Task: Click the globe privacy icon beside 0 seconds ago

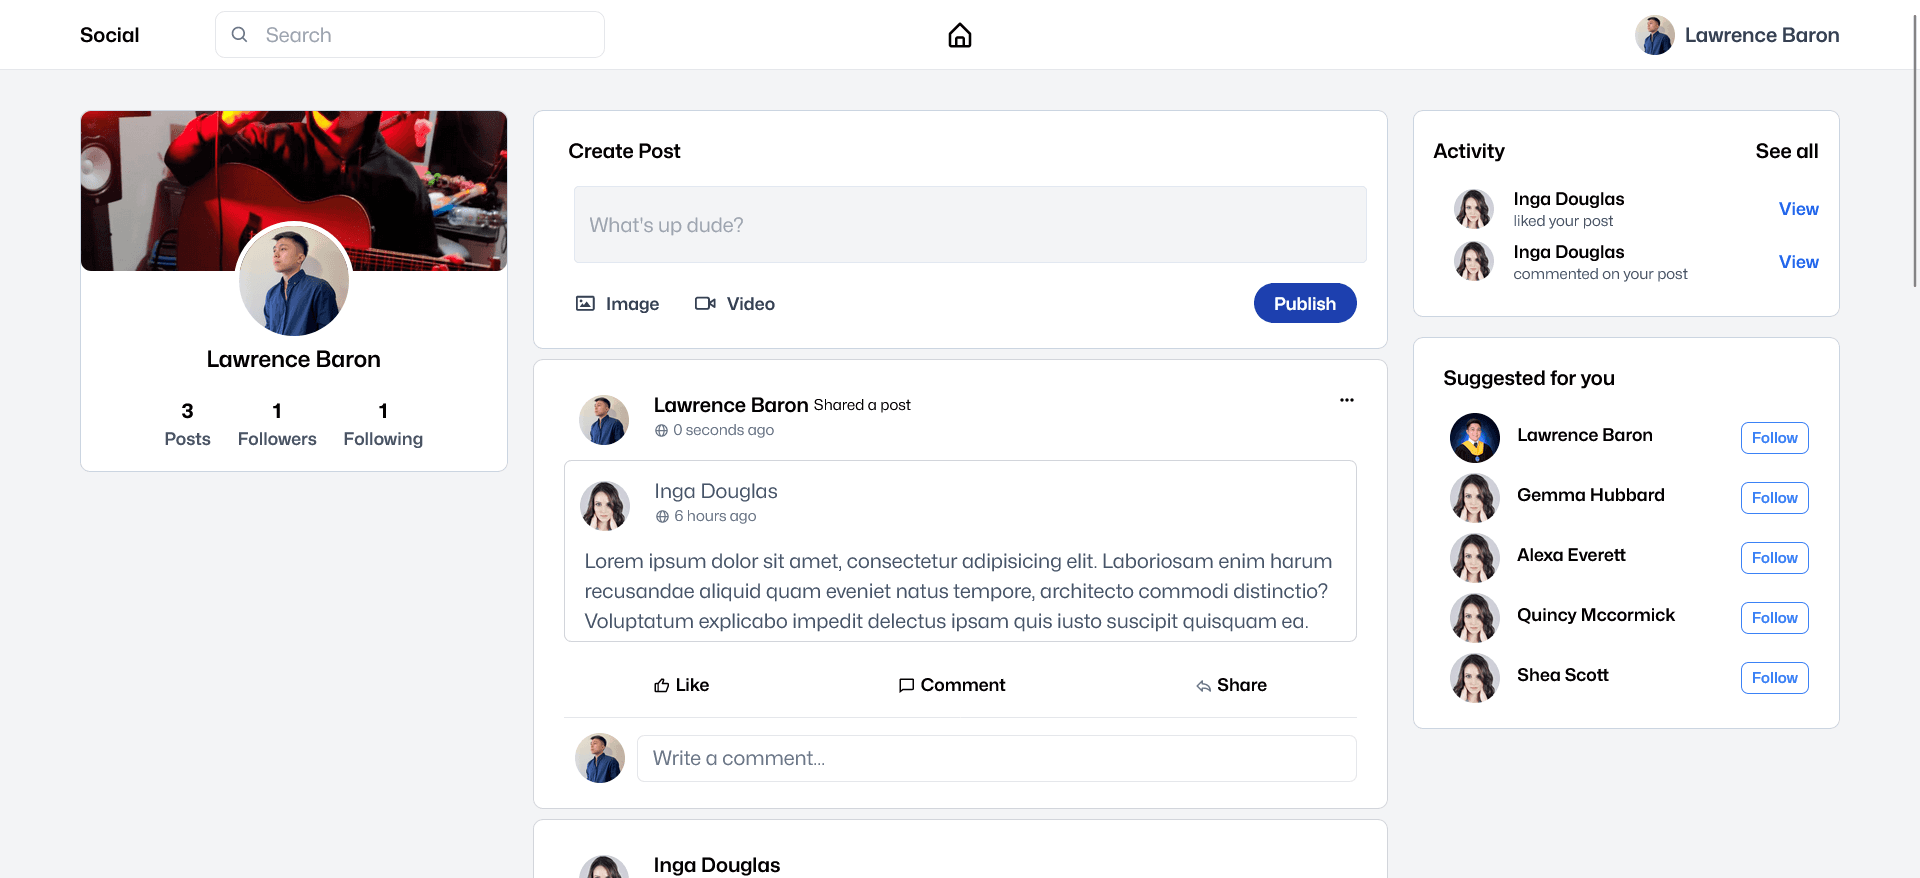Action: click(x=661, y=431)
